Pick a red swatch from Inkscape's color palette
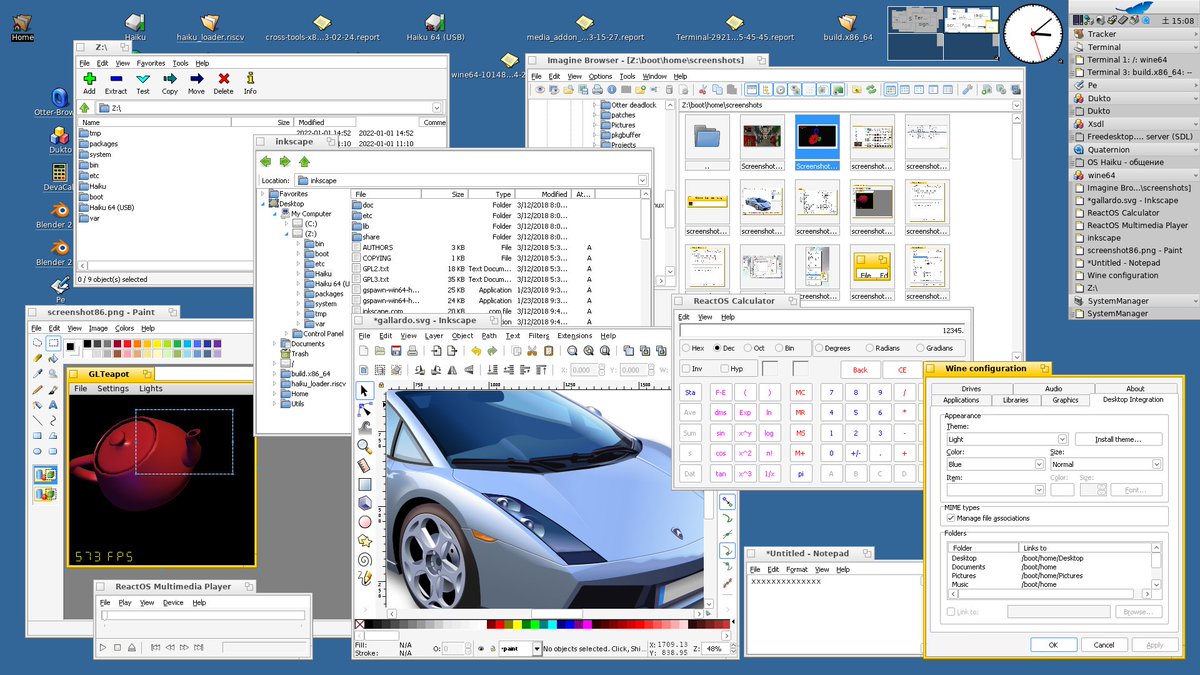The image size is (1200, 675). point(501,624)
